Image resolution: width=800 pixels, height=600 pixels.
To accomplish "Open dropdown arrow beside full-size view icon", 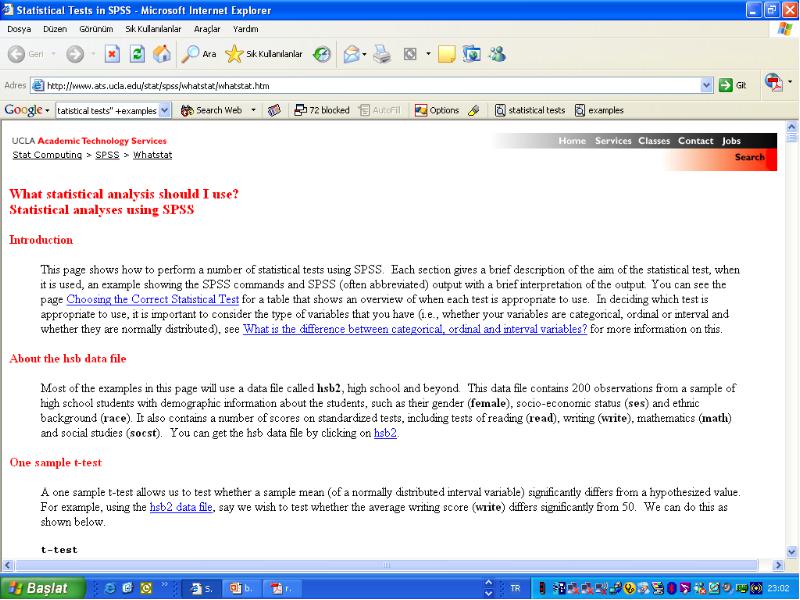I will coord(428,54).
